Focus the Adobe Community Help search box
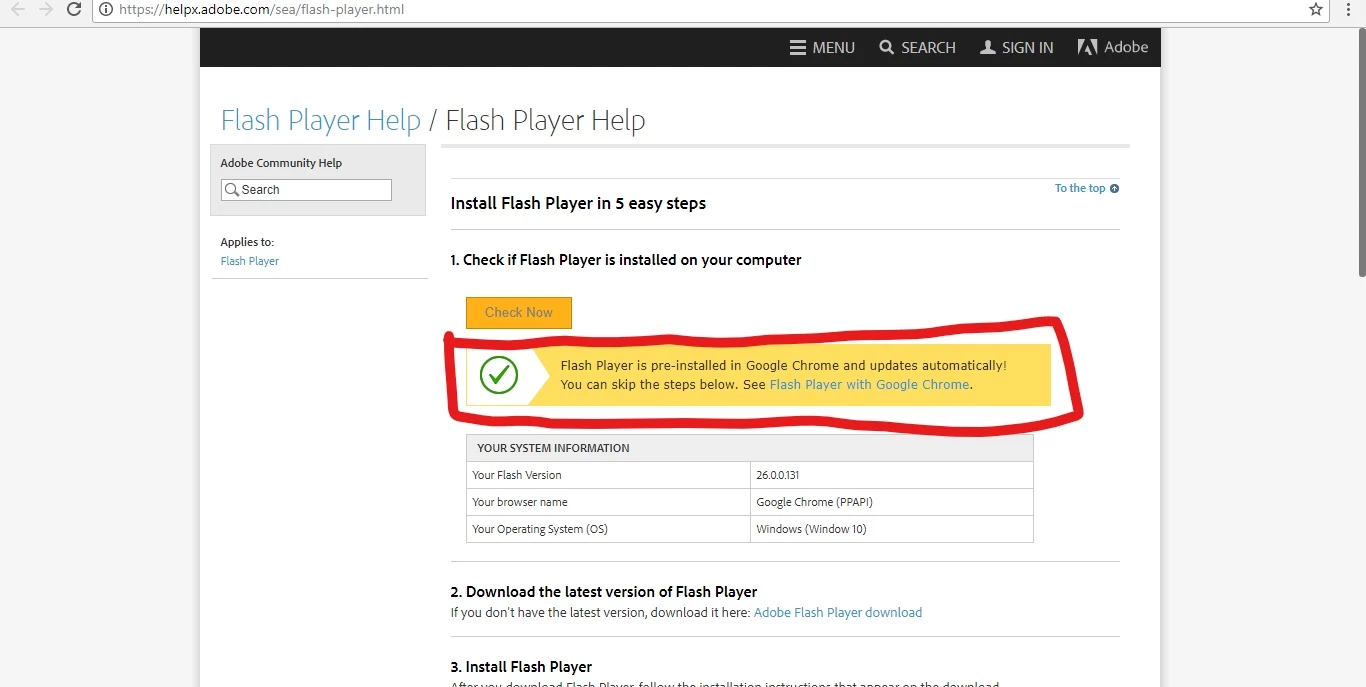The height and width of the screenshot is (687, 1366). tap(306, 190)
